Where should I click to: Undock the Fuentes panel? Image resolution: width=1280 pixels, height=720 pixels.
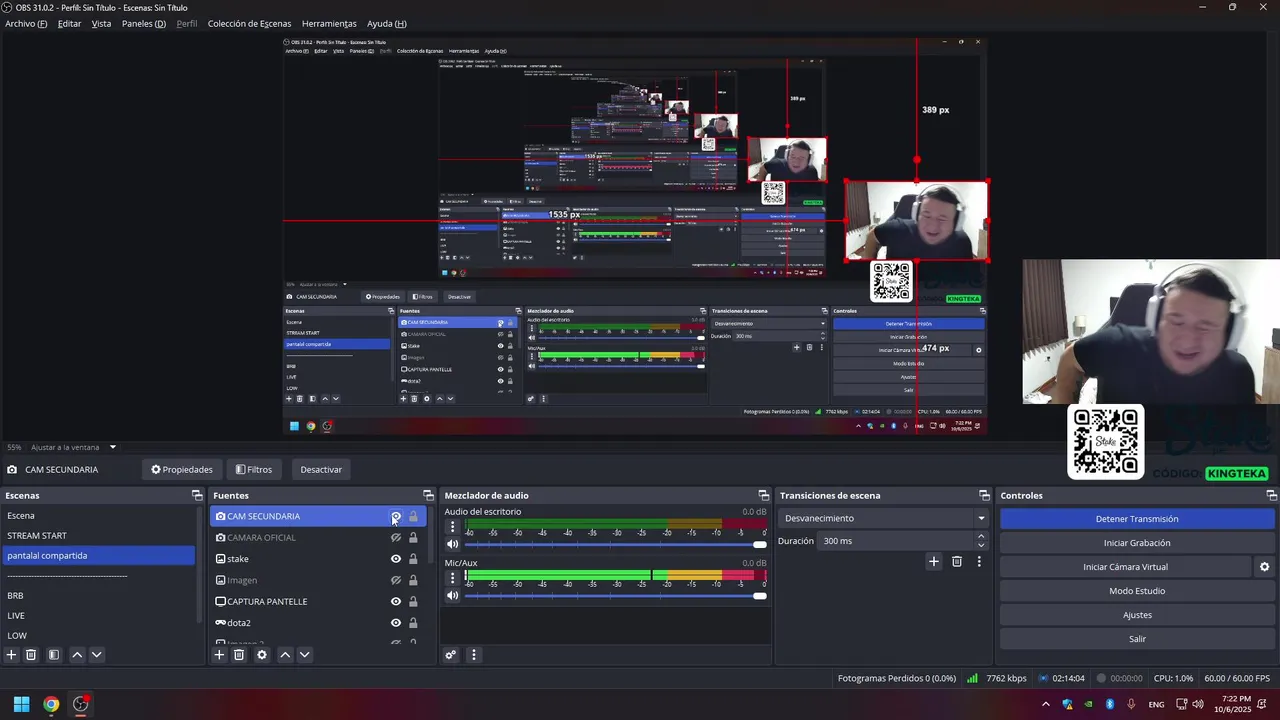coord(428,496)
